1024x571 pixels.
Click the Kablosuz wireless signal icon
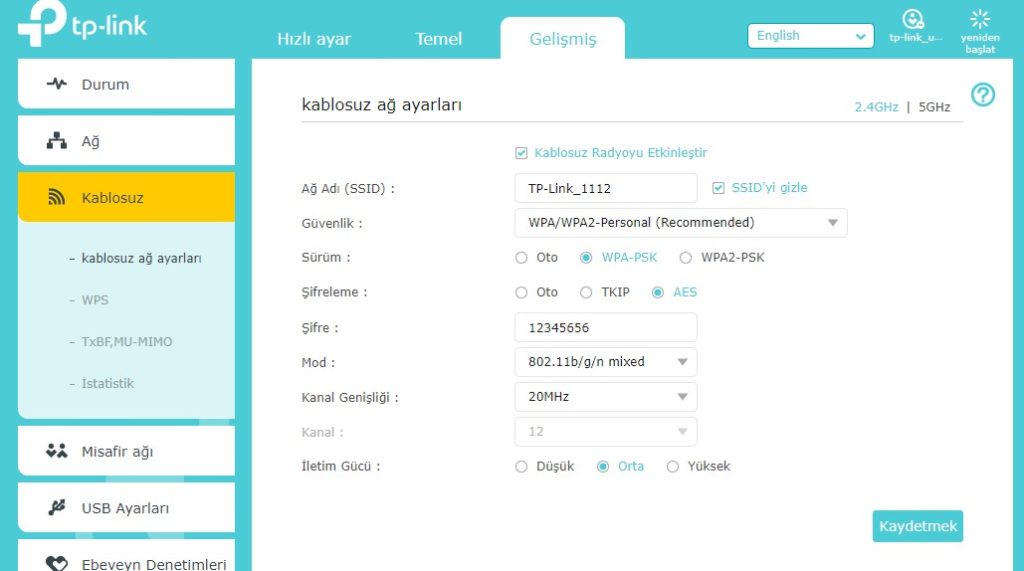point(57,197)
